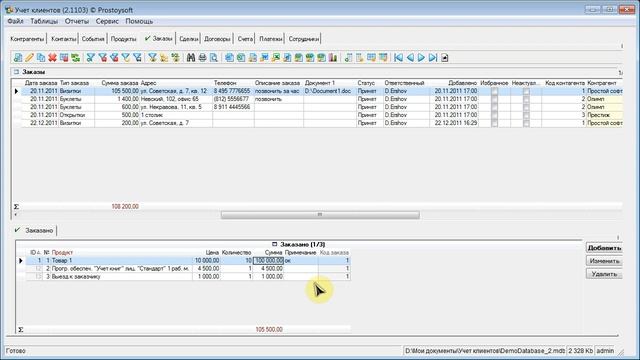
Task: Click the duplicate record icon
Action: [41, 58]
